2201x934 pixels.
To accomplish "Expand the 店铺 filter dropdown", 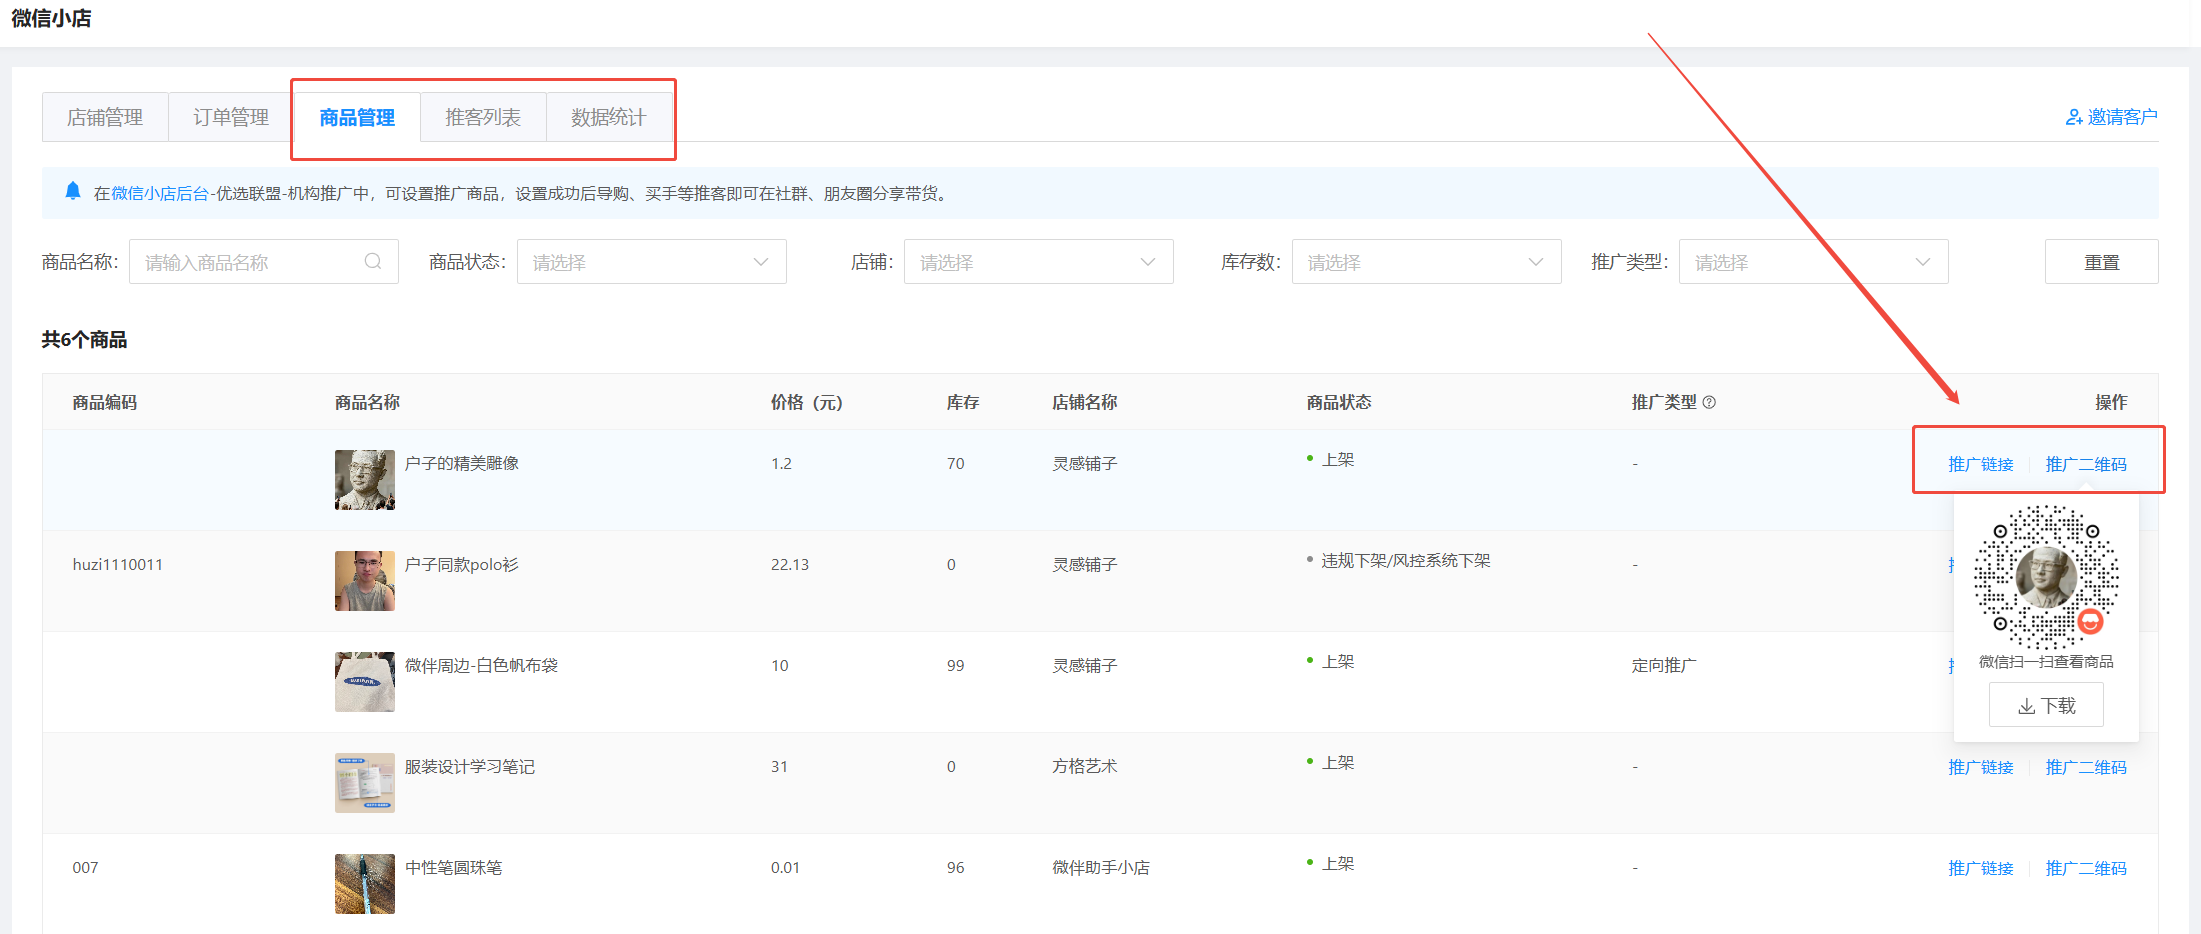I will (1038, 262).
